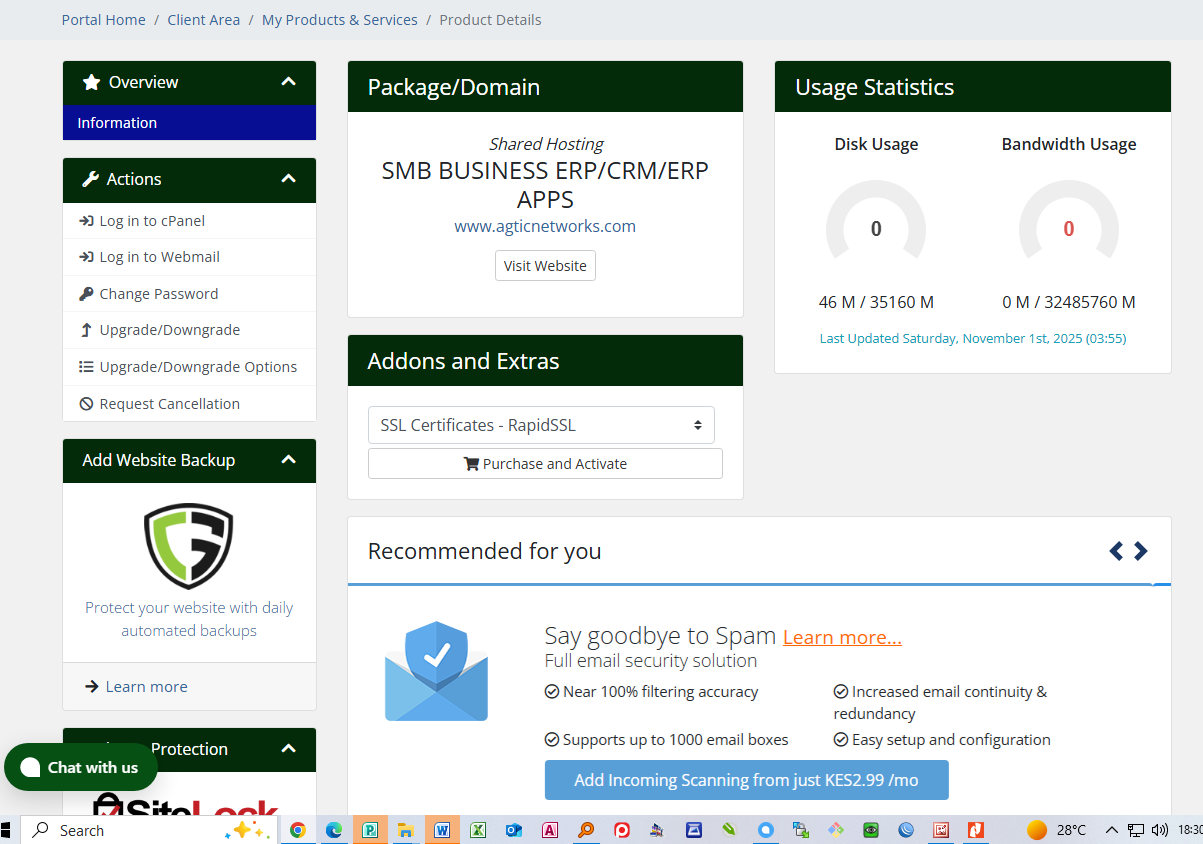1203x844 pixels.
Task: Open the chat bubble icon to chat
Action: (x=30, y=767)
